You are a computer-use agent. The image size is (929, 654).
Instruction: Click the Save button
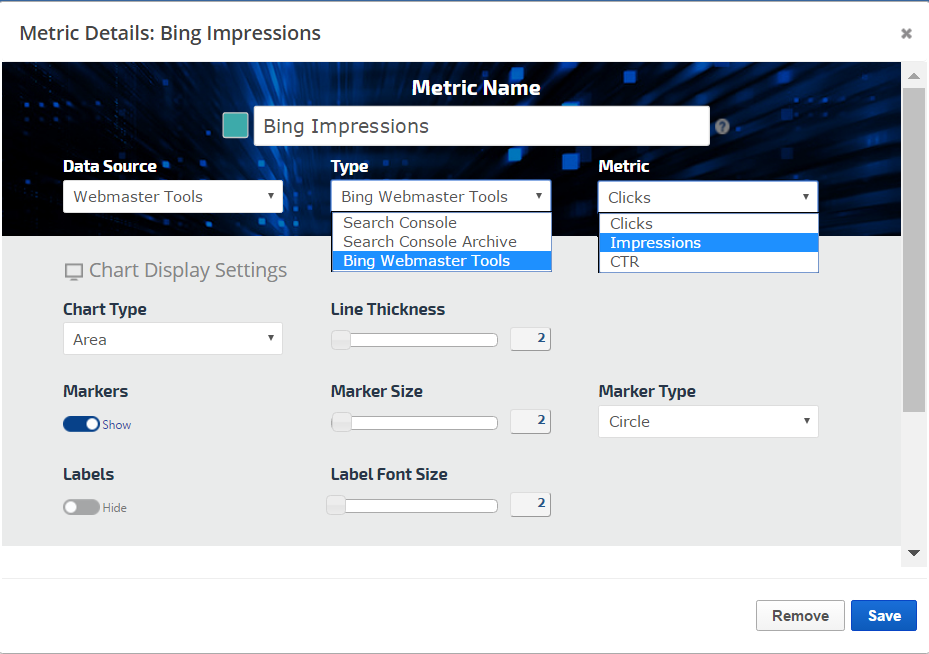[x=883, y=616]
